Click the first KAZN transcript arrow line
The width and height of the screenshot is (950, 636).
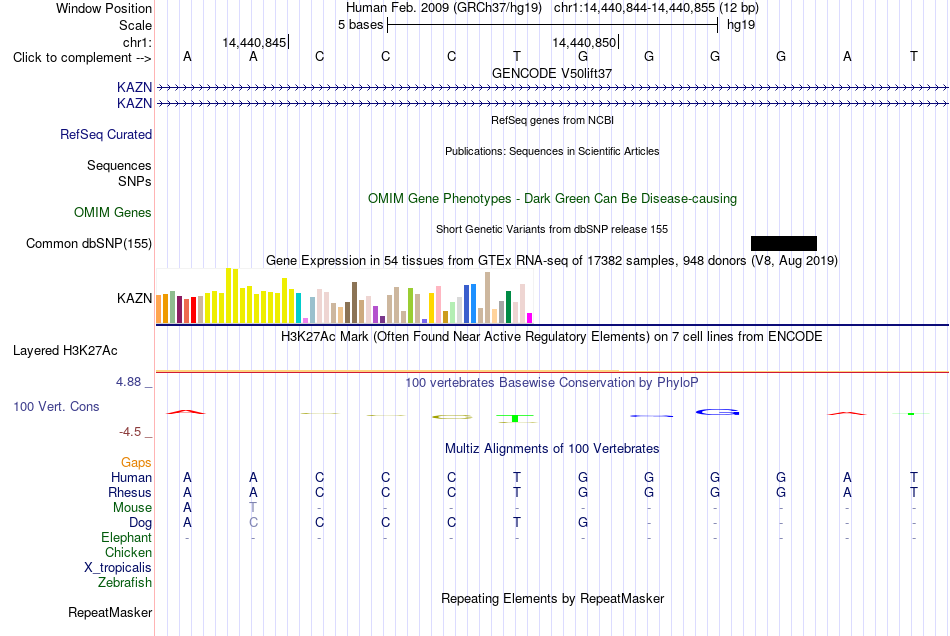[x=552, y=88]
